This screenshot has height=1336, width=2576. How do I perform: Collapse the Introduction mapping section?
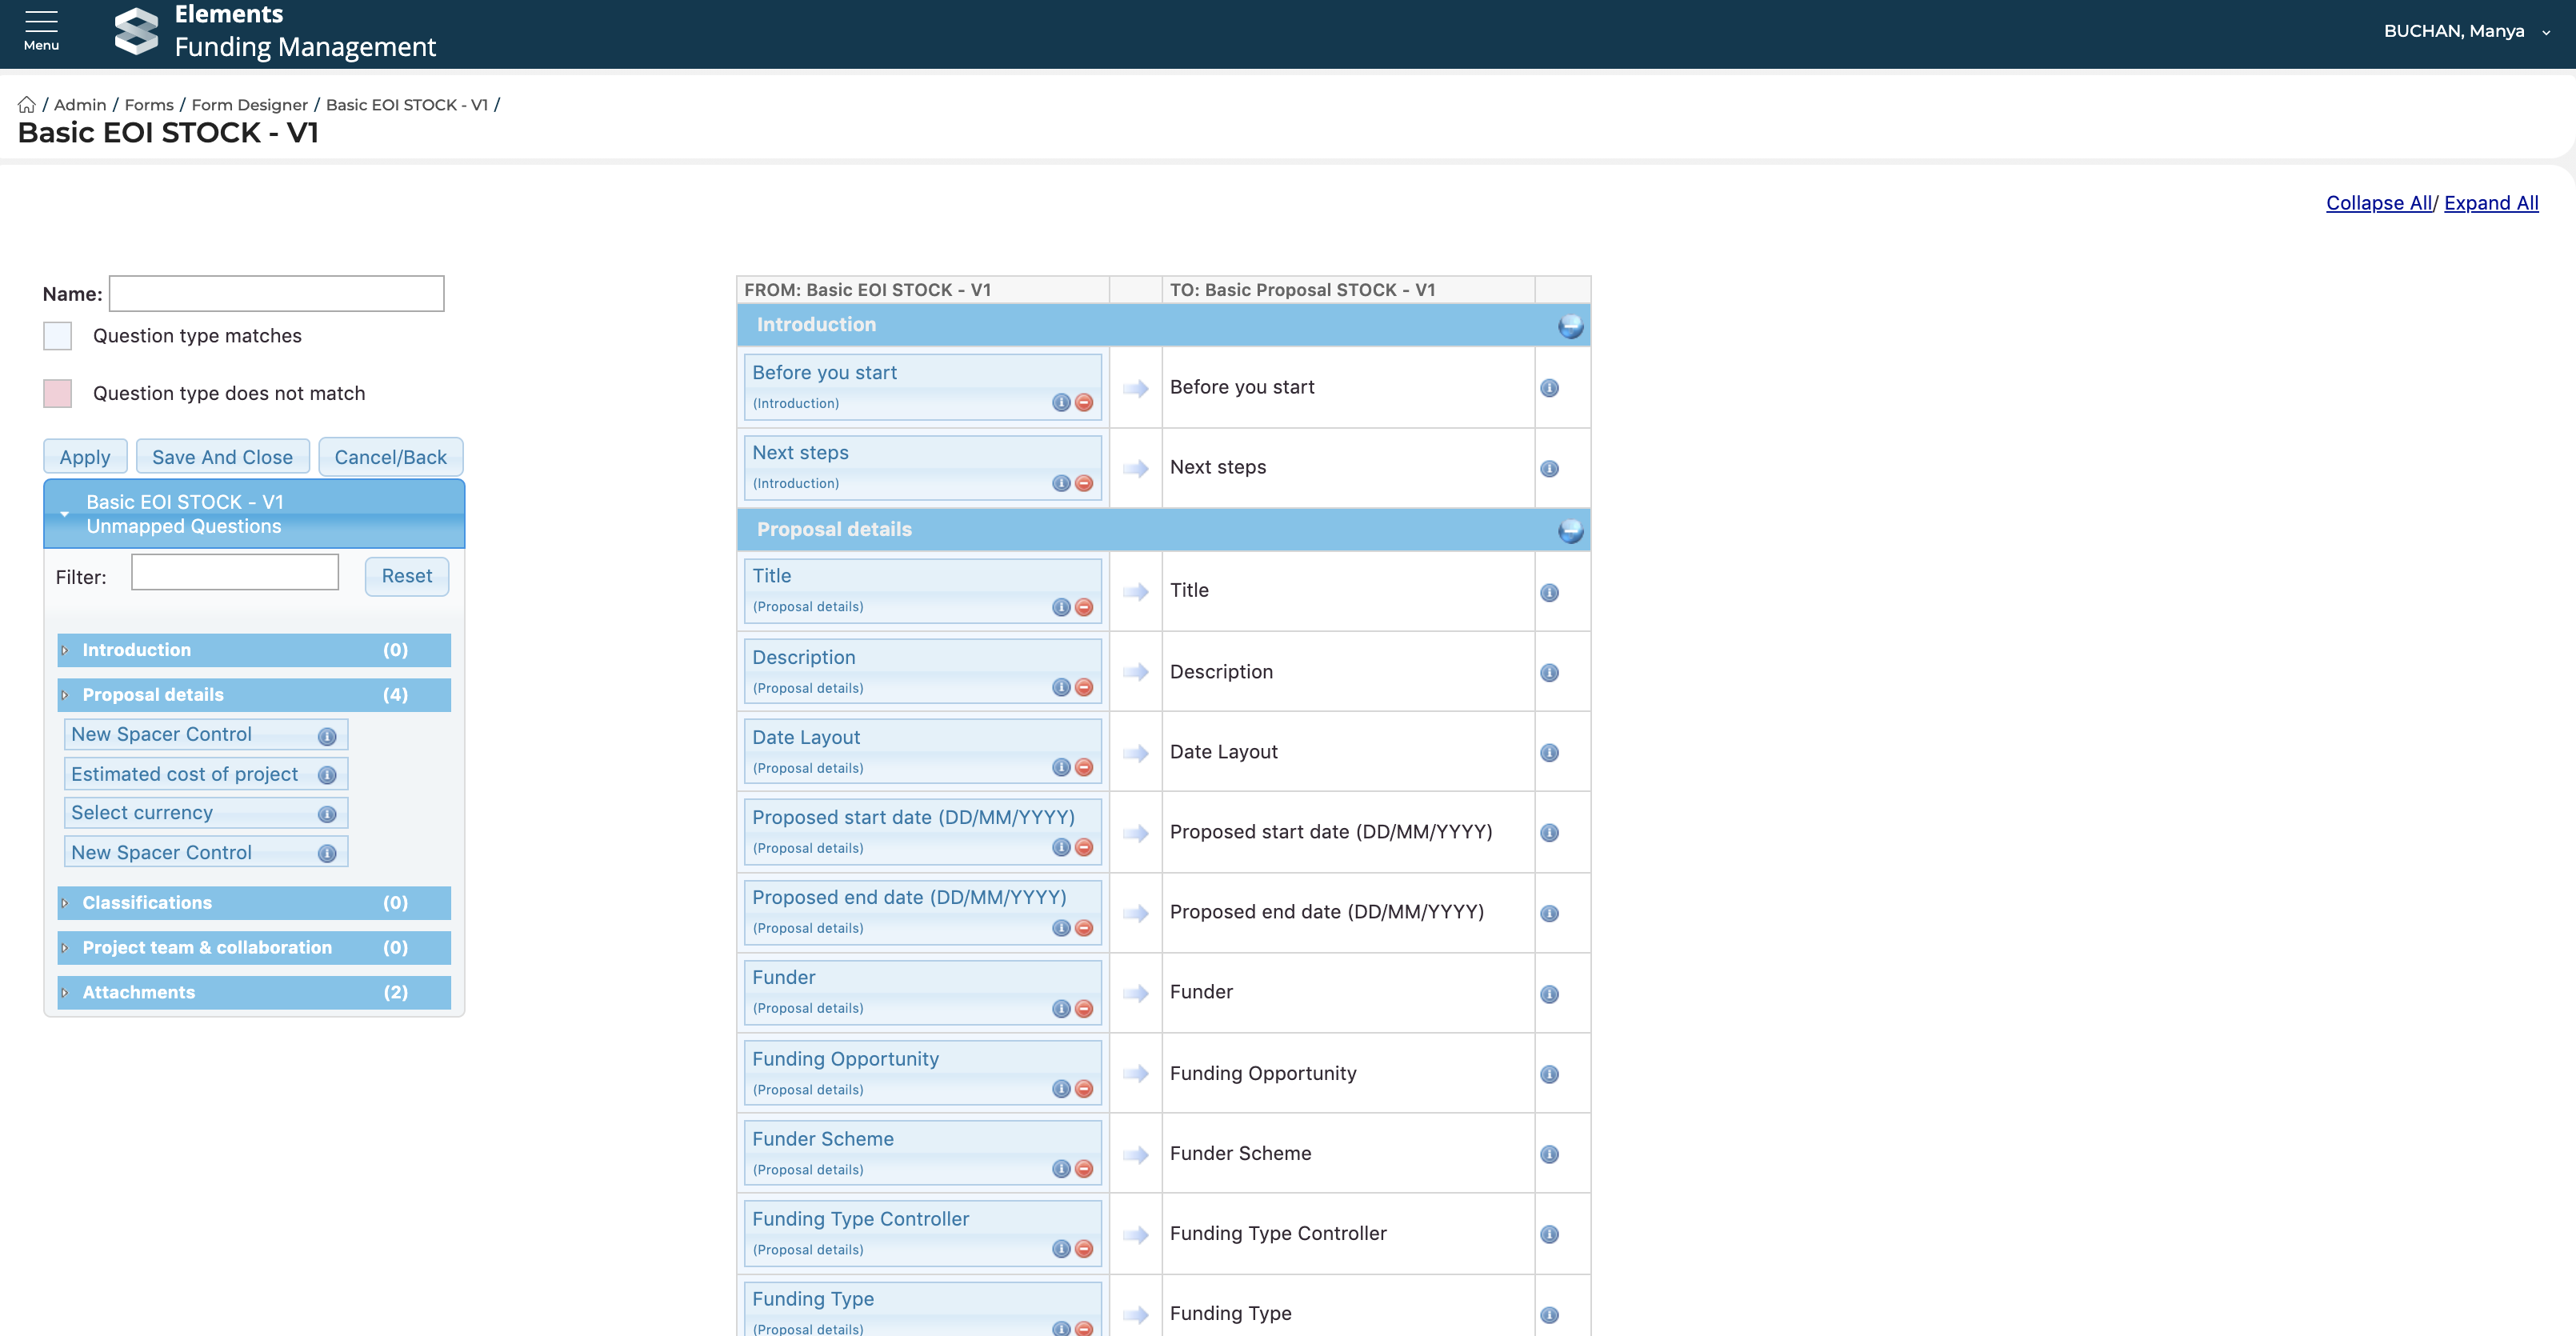point(1570,326)
